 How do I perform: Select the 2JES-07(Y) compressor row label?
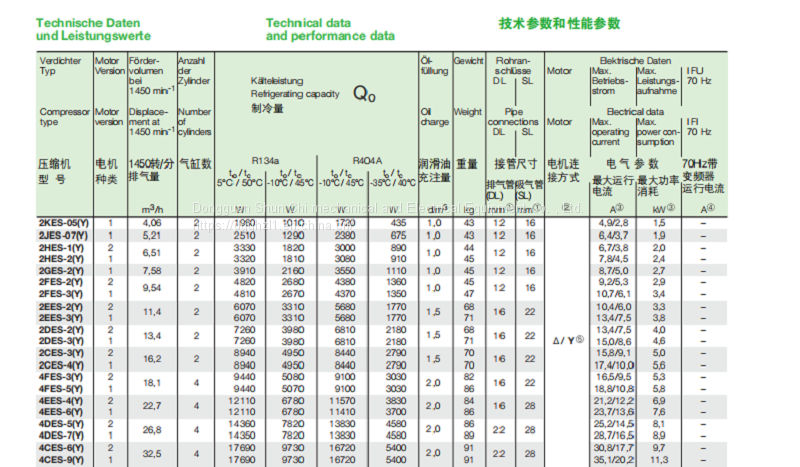coord(62,234)
